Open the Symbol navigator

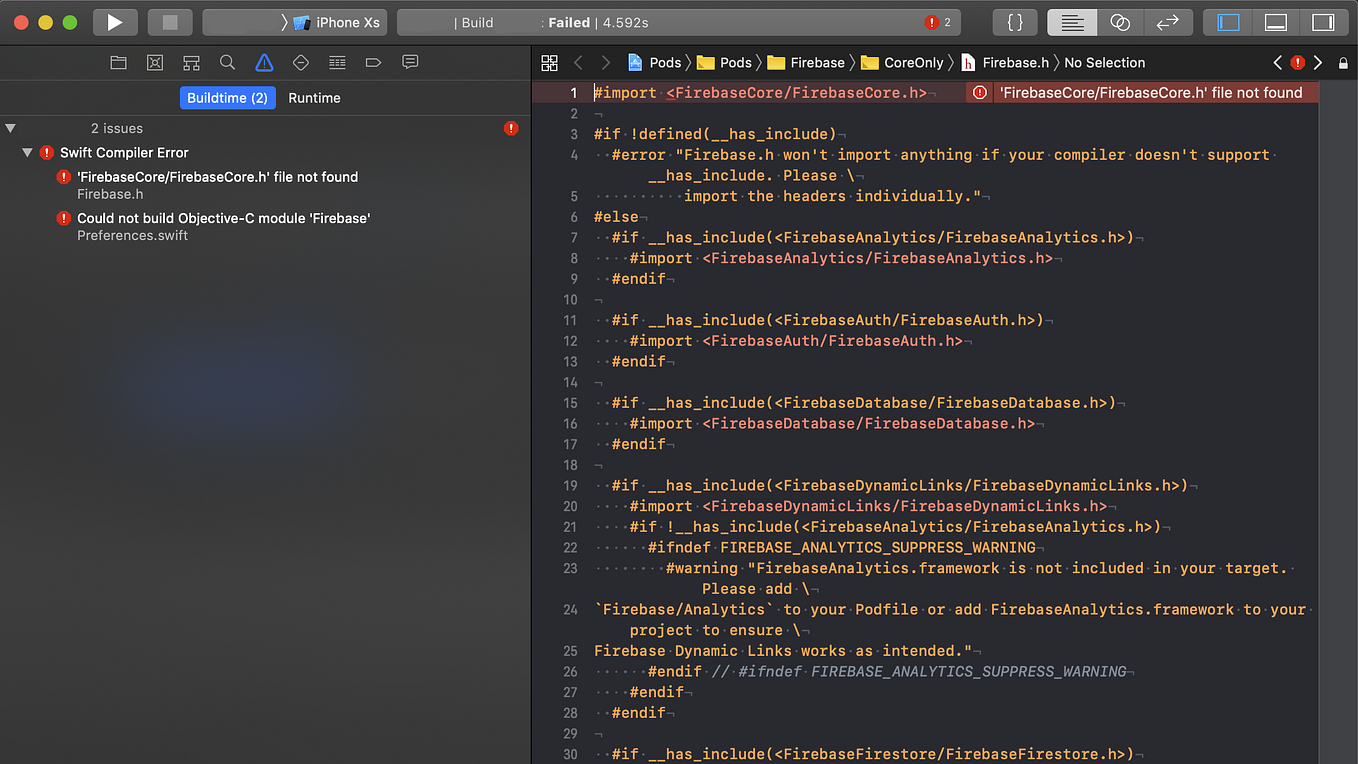point(191,62)
